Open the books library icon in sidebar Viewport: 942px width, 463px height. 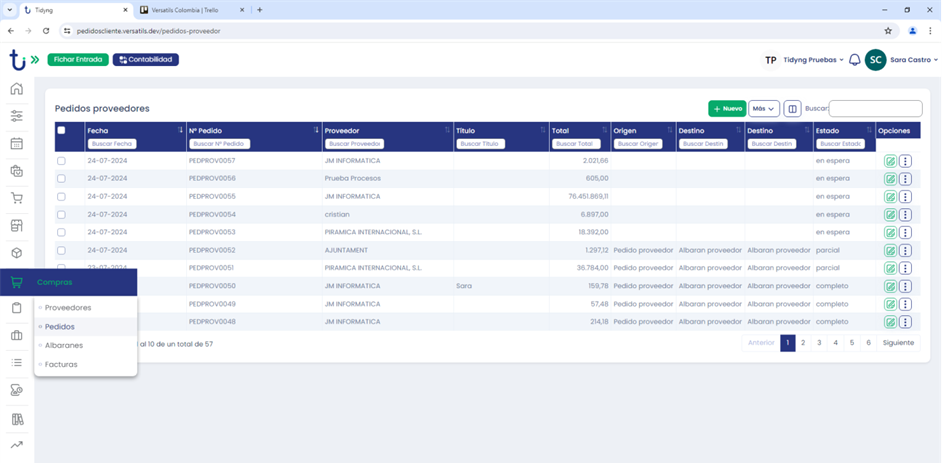pos(16,418)
